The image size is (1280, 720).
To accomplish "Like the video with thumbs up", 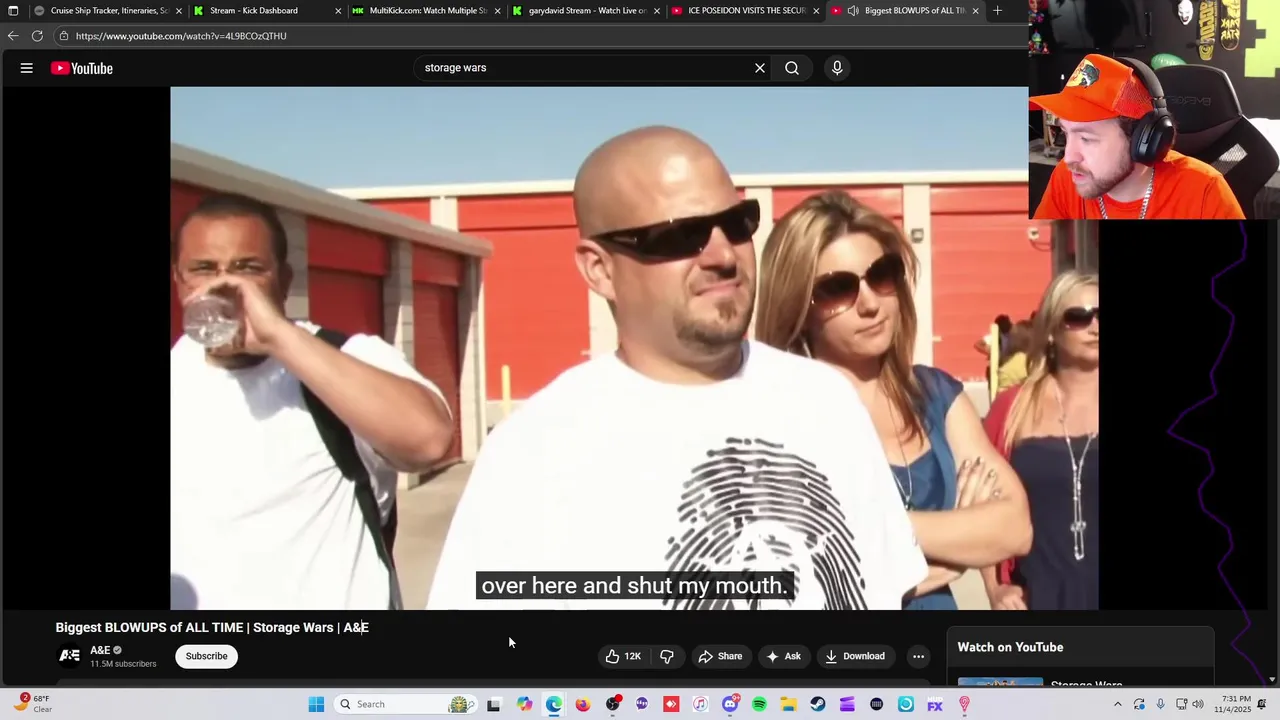I will coord(622,656).
